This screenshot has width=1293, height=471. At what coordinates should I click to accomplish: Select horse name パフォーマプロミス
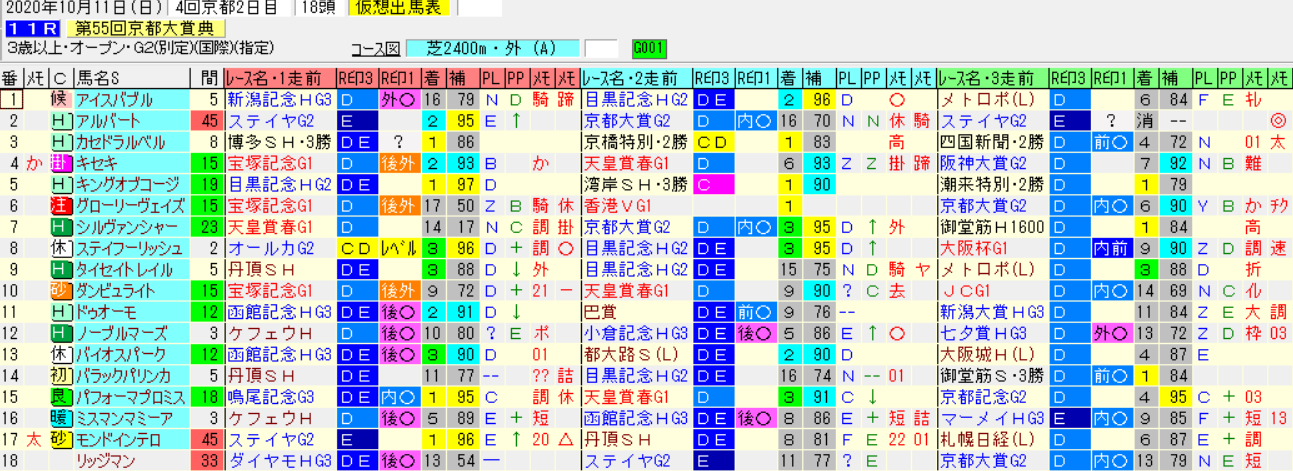(x=130, y=396)
